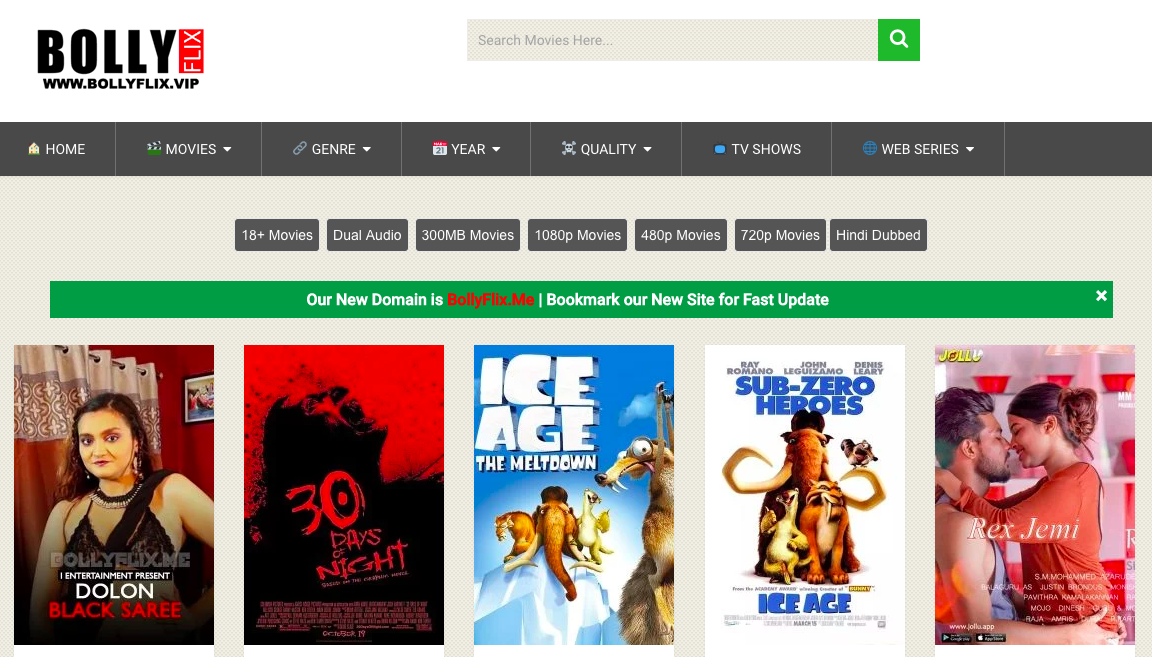Image resolution: width=1152 pixels, height=657 pixels.
Task: Select the Dual Audio tag button
Action: click(x=367, y=235)
